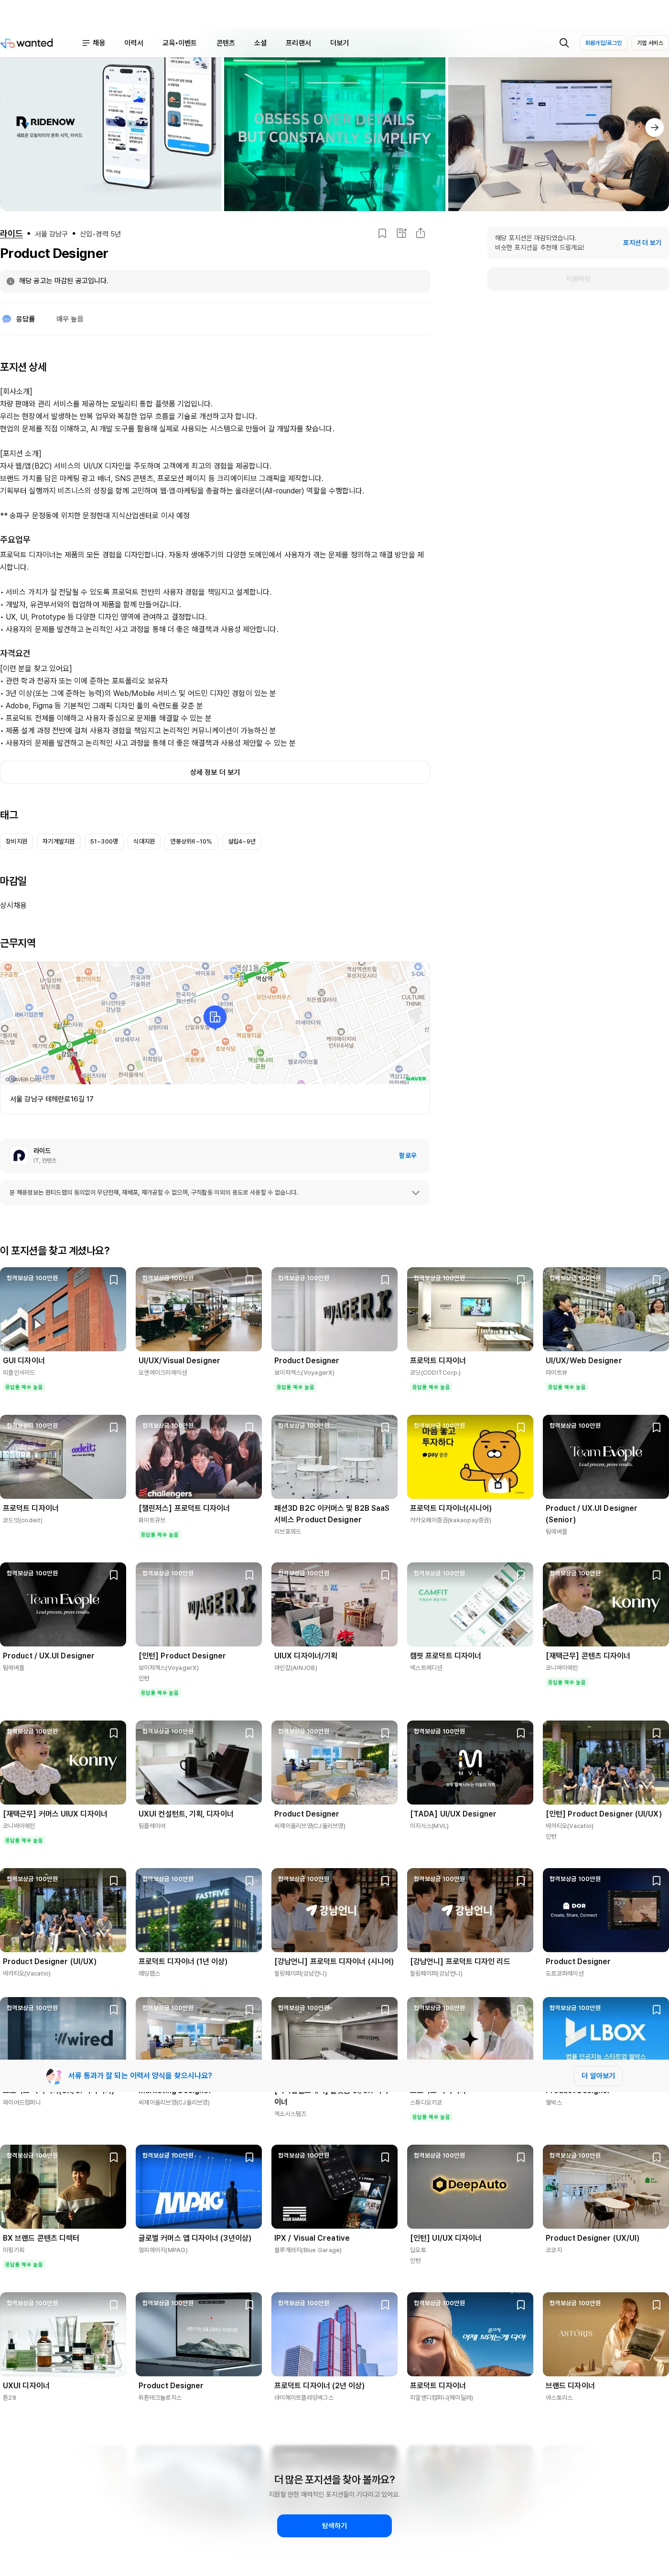The height and width of the screenshot is (2576, 669).
Task: Open the 프리랜서 menu item
Action: [298, 43]
